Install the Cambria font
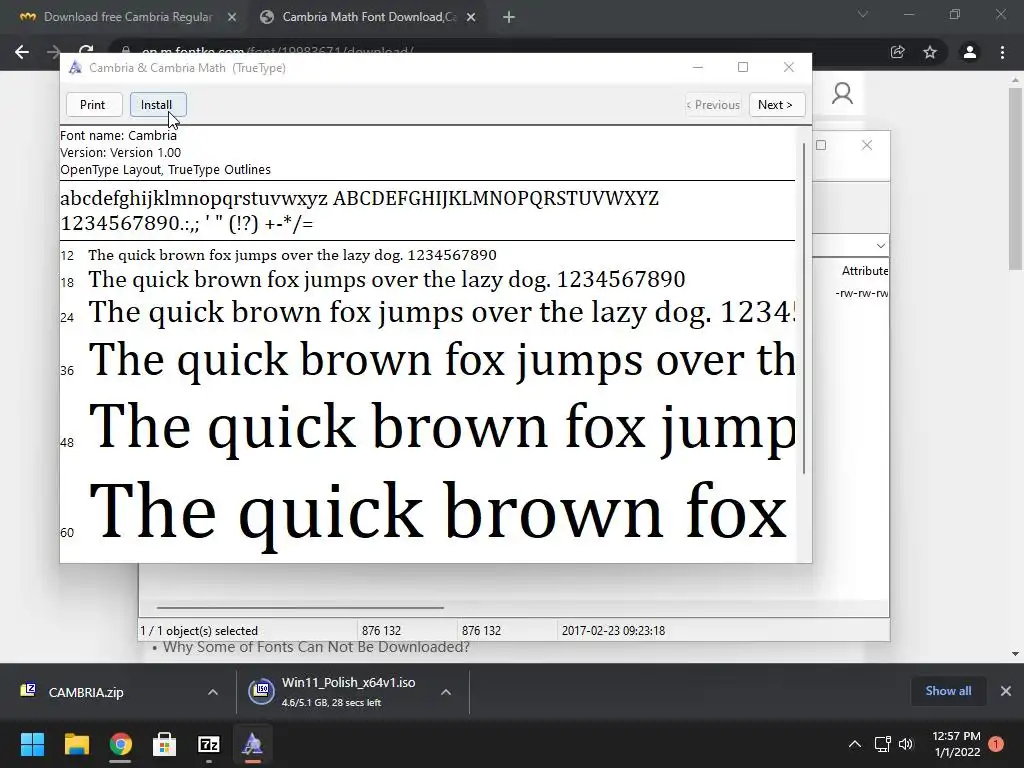Image resolution: width=1024 pixels, height=768 pixels. (158, 104)
